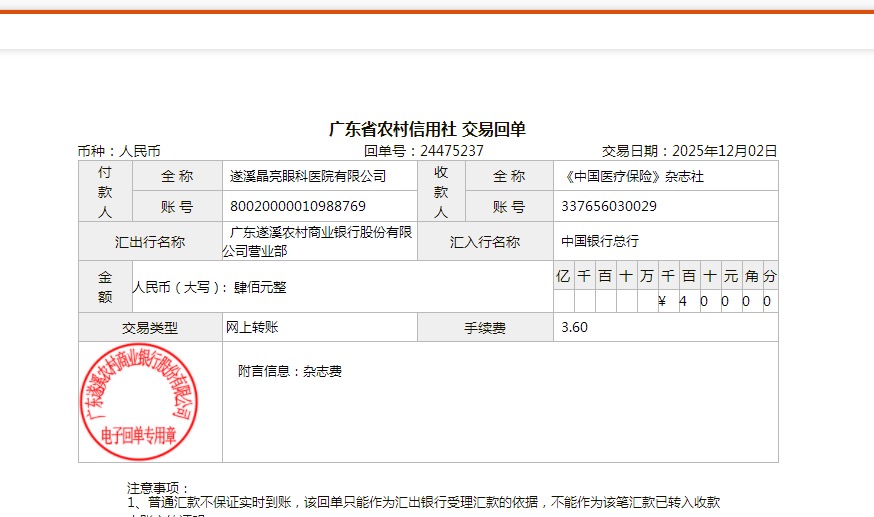Click the remark text 附言信息：杂志费

290,371
